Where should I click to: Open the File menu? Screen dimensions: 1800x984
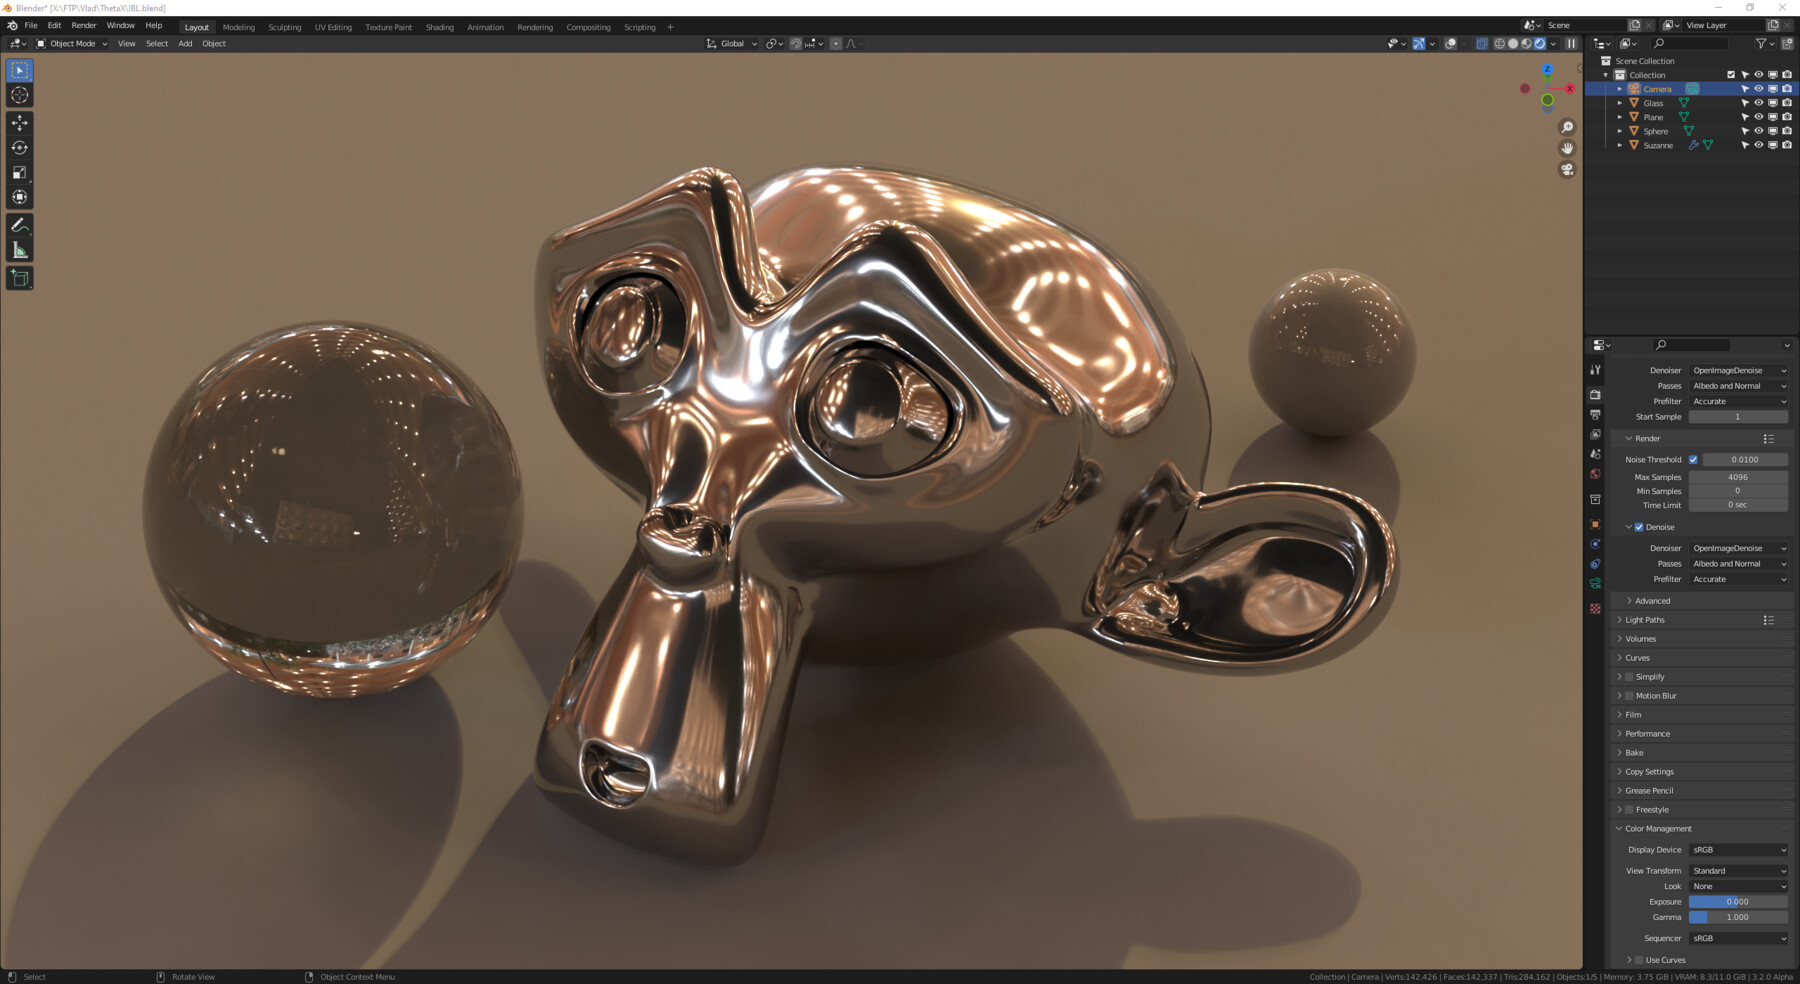31,25
